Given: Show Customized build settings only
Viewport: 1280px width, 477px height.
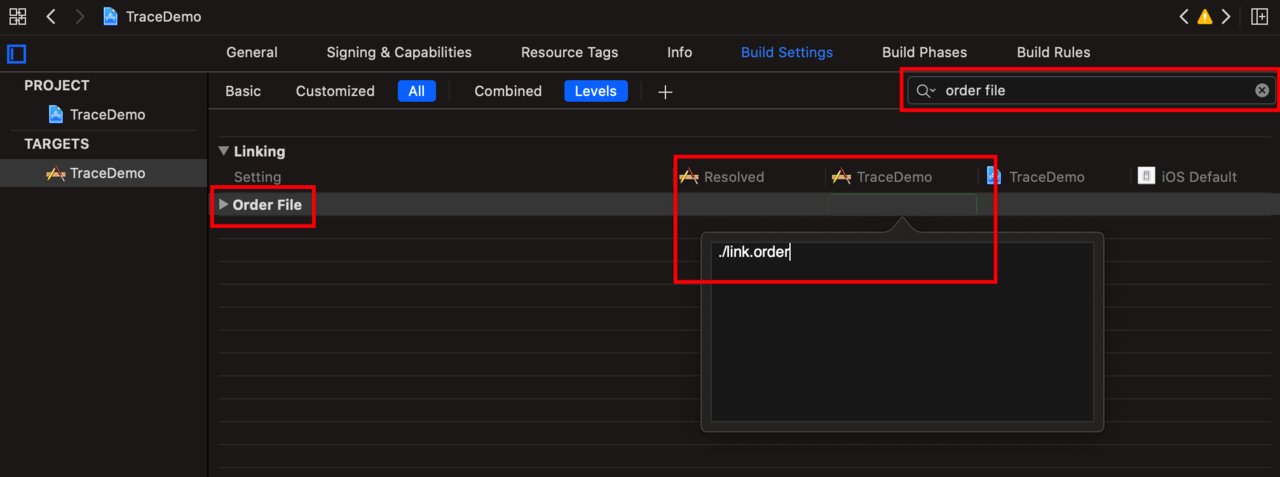Looking at the screenshot, I should point(335,91).
